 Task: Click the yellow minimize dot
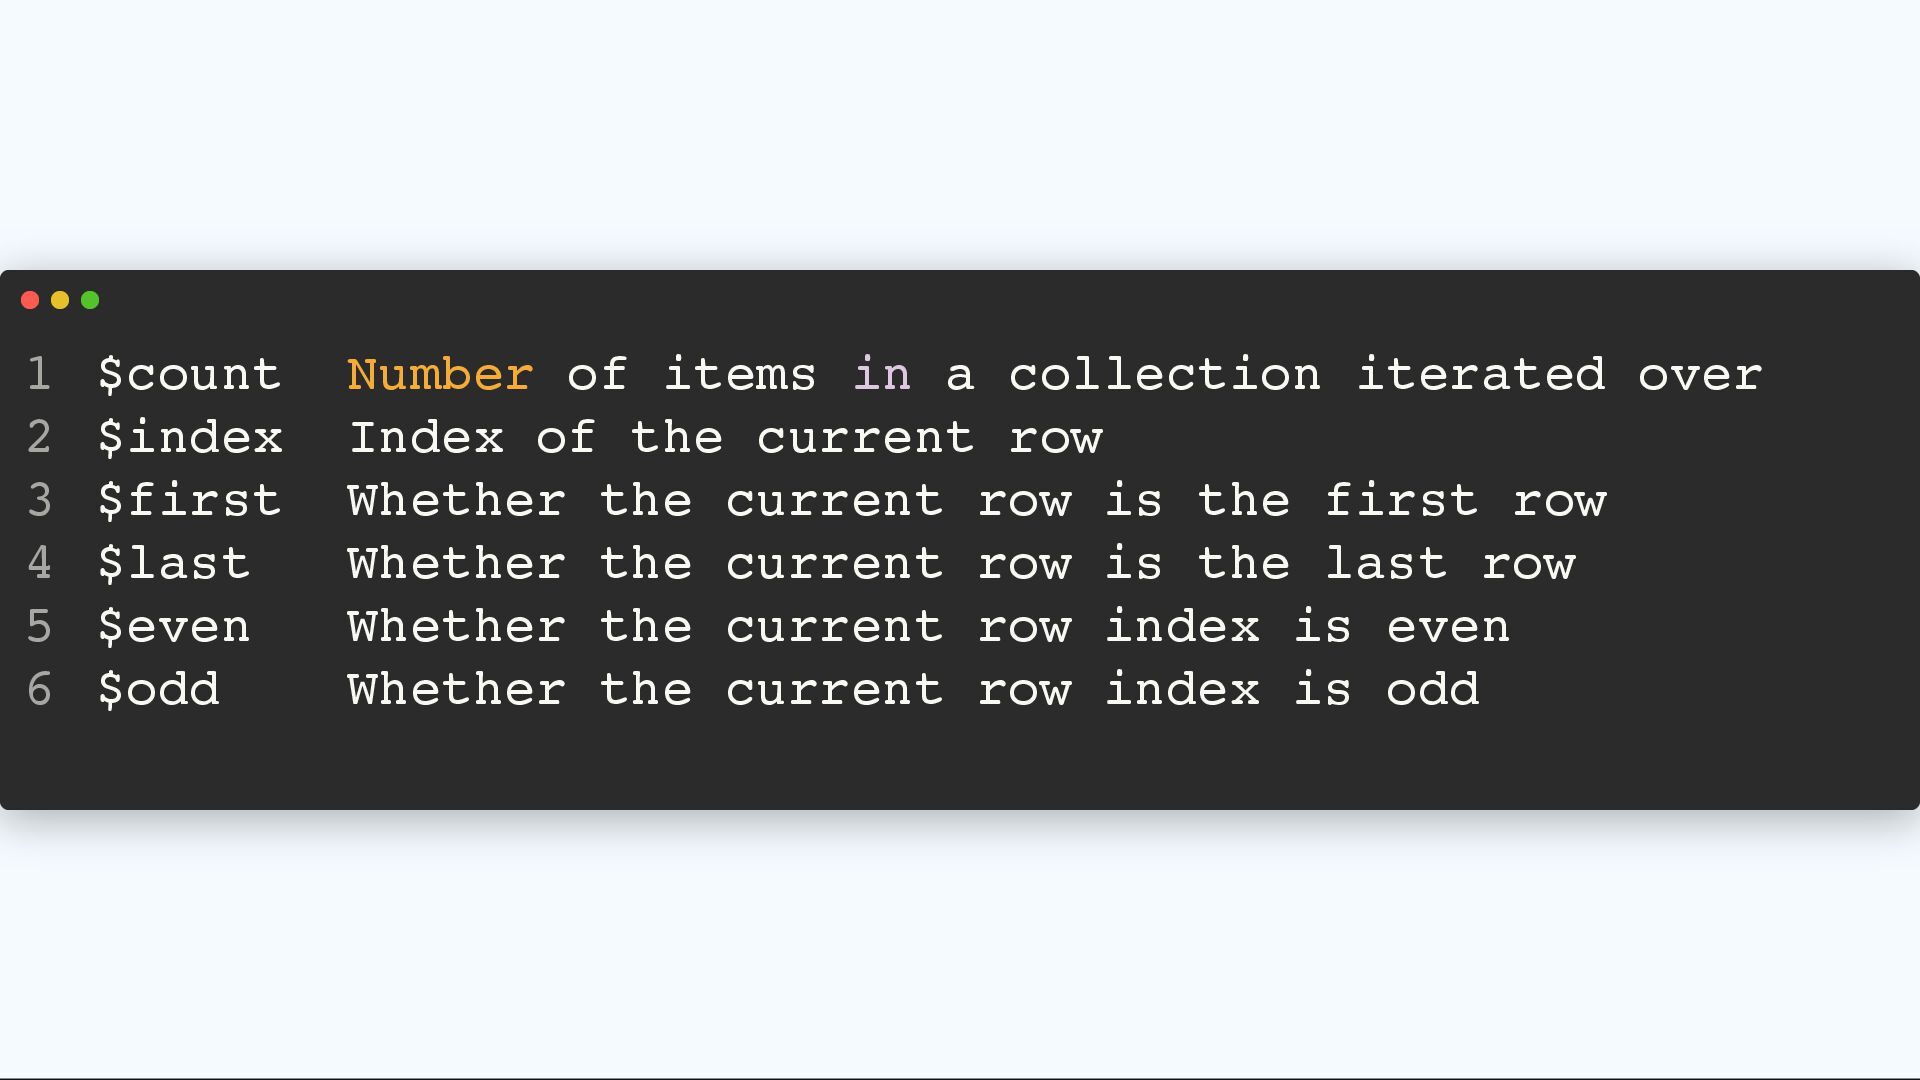[x=60, y=300]
